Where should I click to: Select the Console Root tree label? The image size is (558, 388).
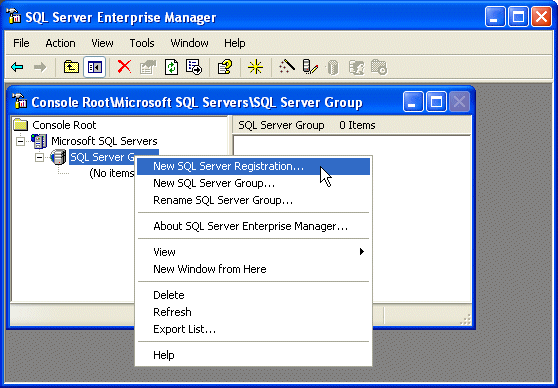(x=64, y=125)
